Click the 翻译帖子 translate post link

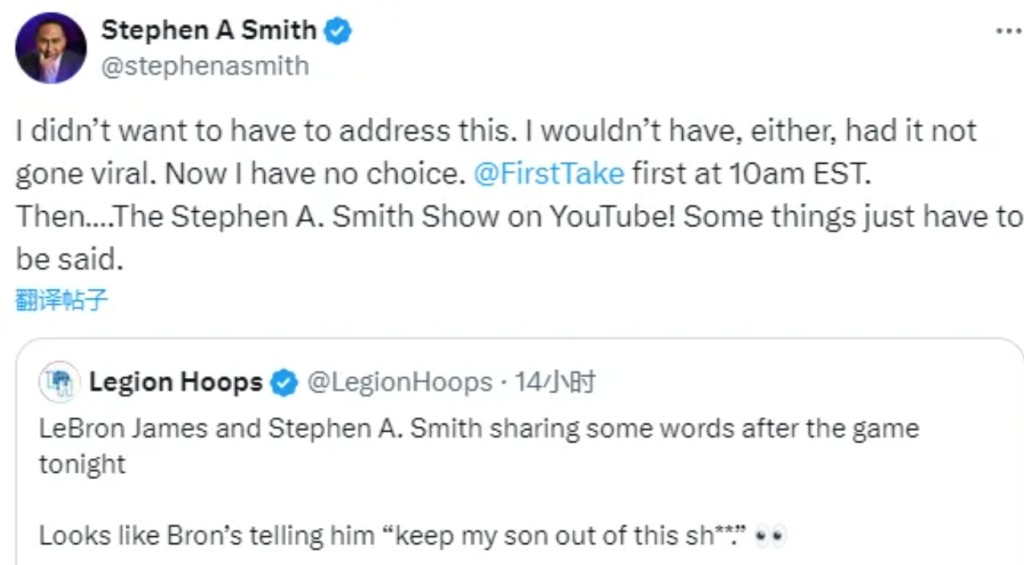click(x=62, y=300)
